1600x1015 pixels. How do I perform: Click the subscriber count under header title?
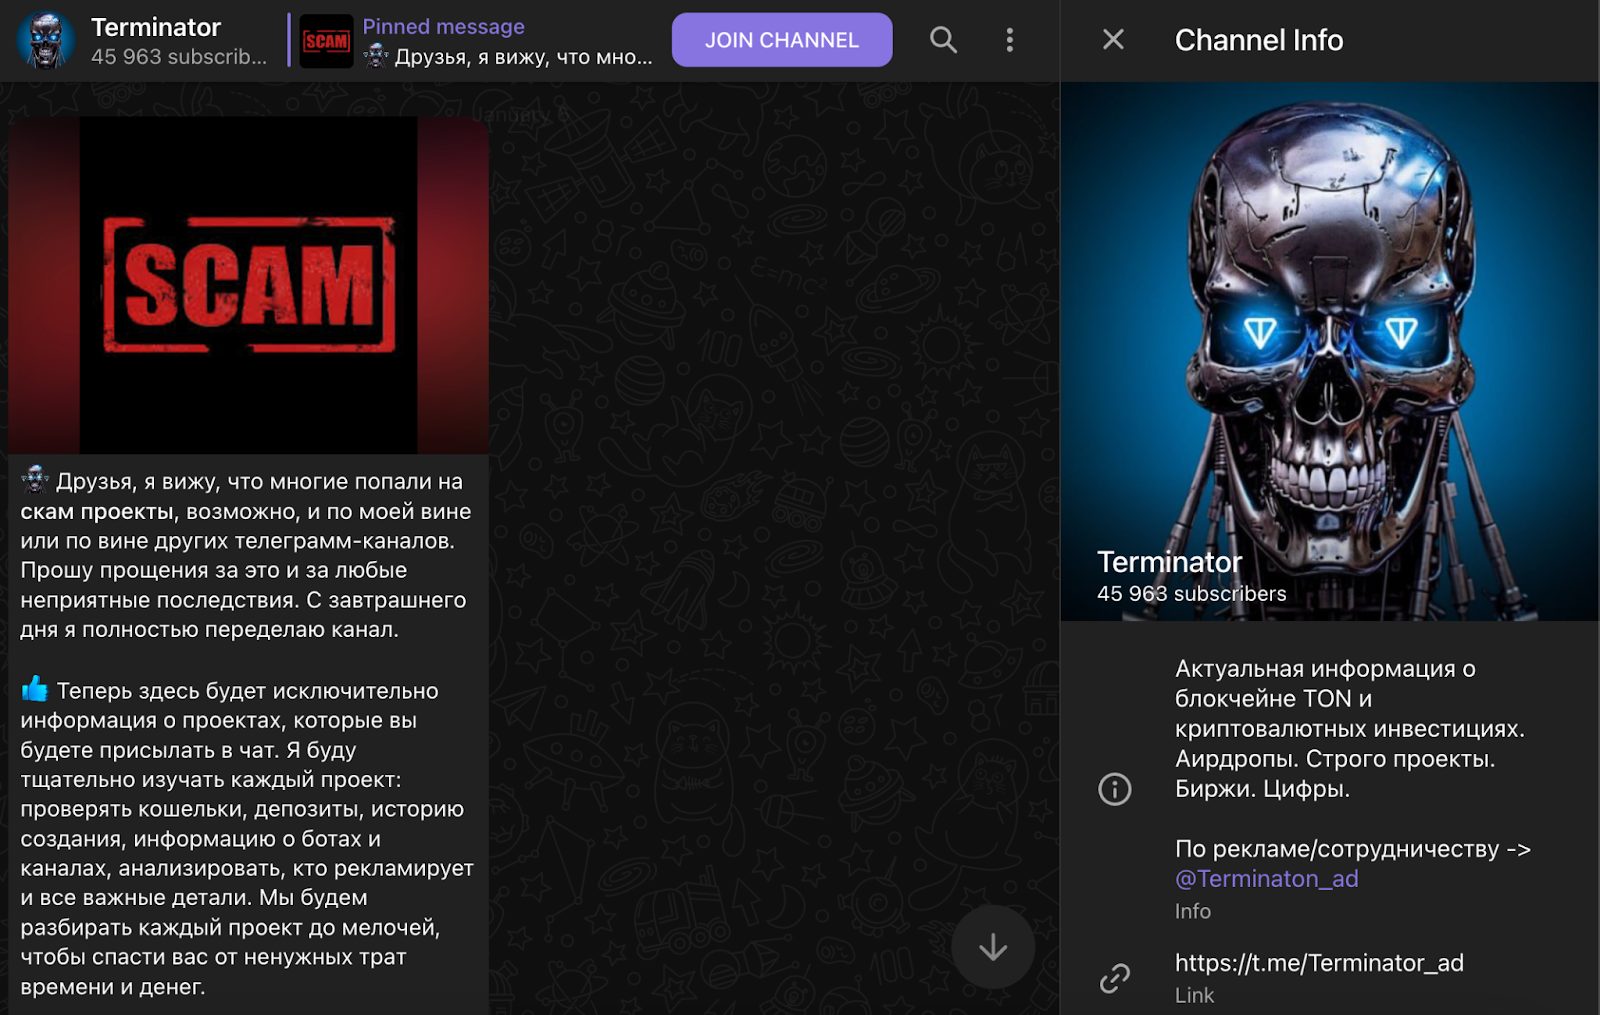coord(179,57)
